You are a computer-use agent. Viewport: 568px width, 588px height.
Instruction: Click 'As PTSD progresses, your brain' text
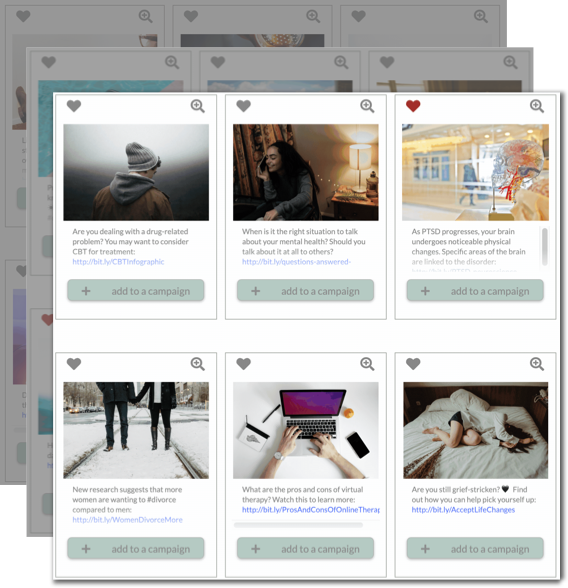tap(463, 231)
